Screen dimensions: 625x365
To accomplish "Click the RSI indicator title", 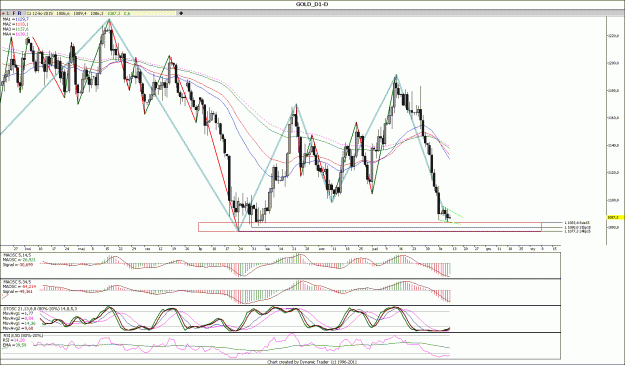I will (23, 336).
